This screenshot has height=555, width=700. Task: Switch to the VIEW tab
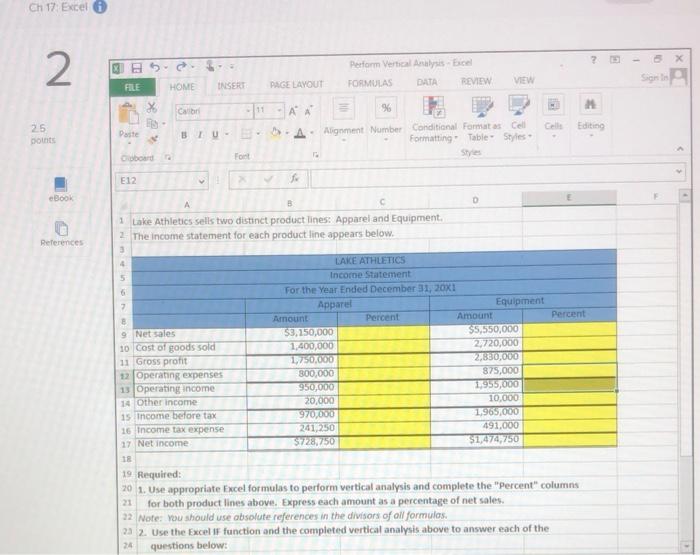pos(524,80)
